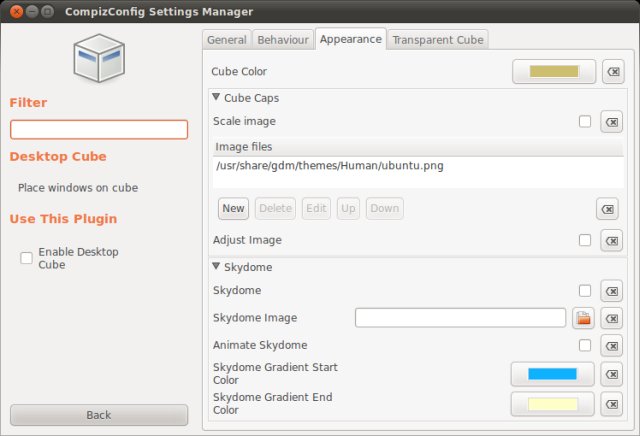The image size is (640, 436).
Task: Click the Delete image file button
Action: coord(276,209)
